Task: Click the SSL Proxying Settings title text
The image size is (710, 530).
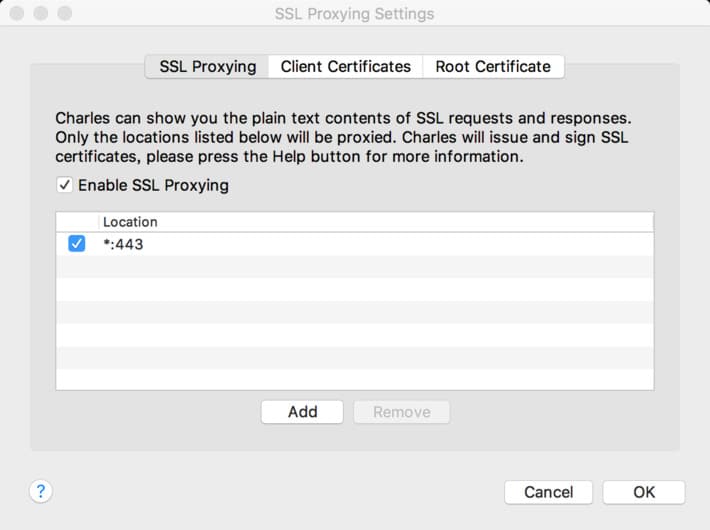Action: [x=355, y=14]
